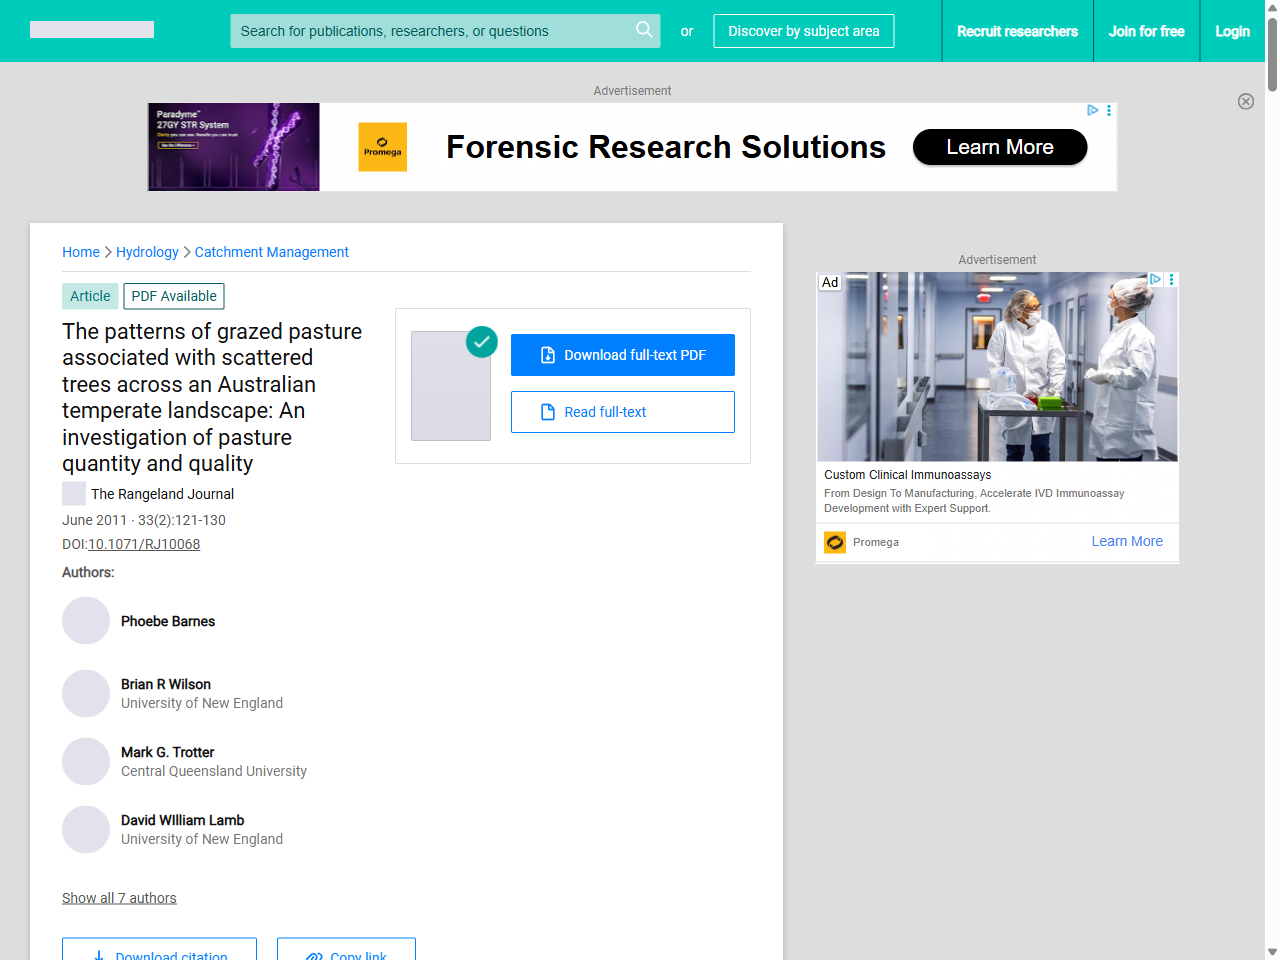The height and width of the screenshot is (960, 1280).
Task: Click Download citation button
Action: click(159, 949)
